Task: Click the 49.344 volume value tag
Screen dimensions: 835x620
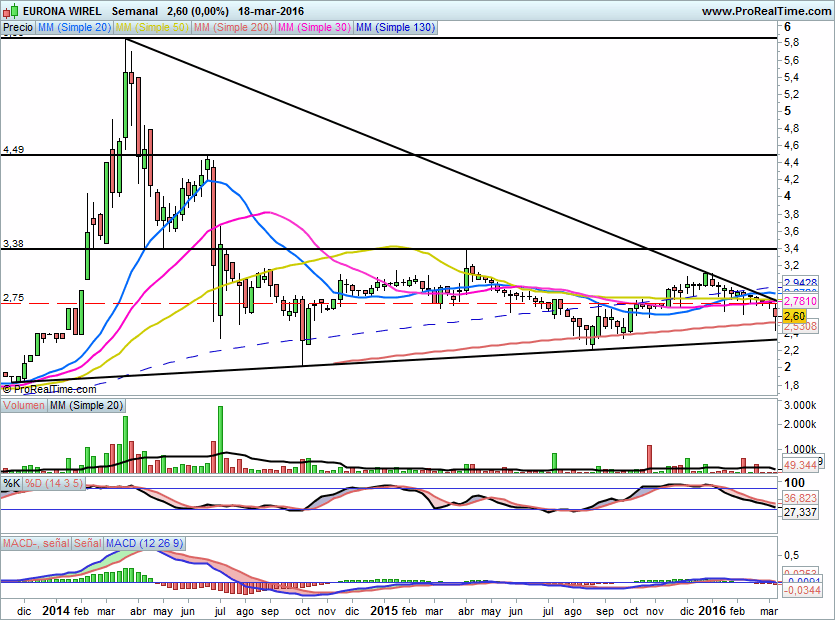Action: click(x=800, y=465)
